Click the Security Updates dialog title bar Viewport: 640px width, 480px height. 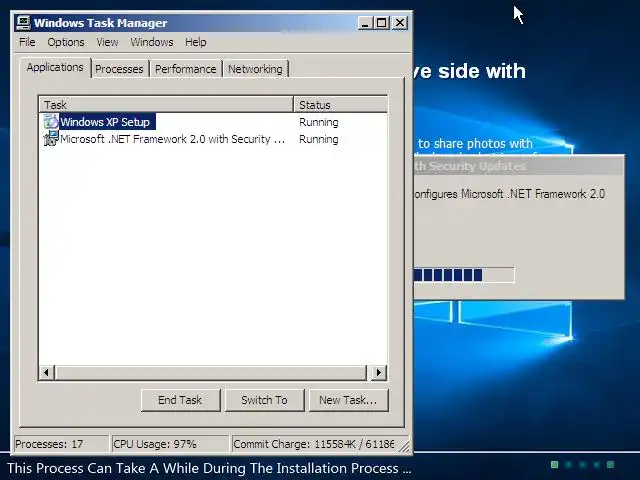pyautogui.click(x=518, y=166)
